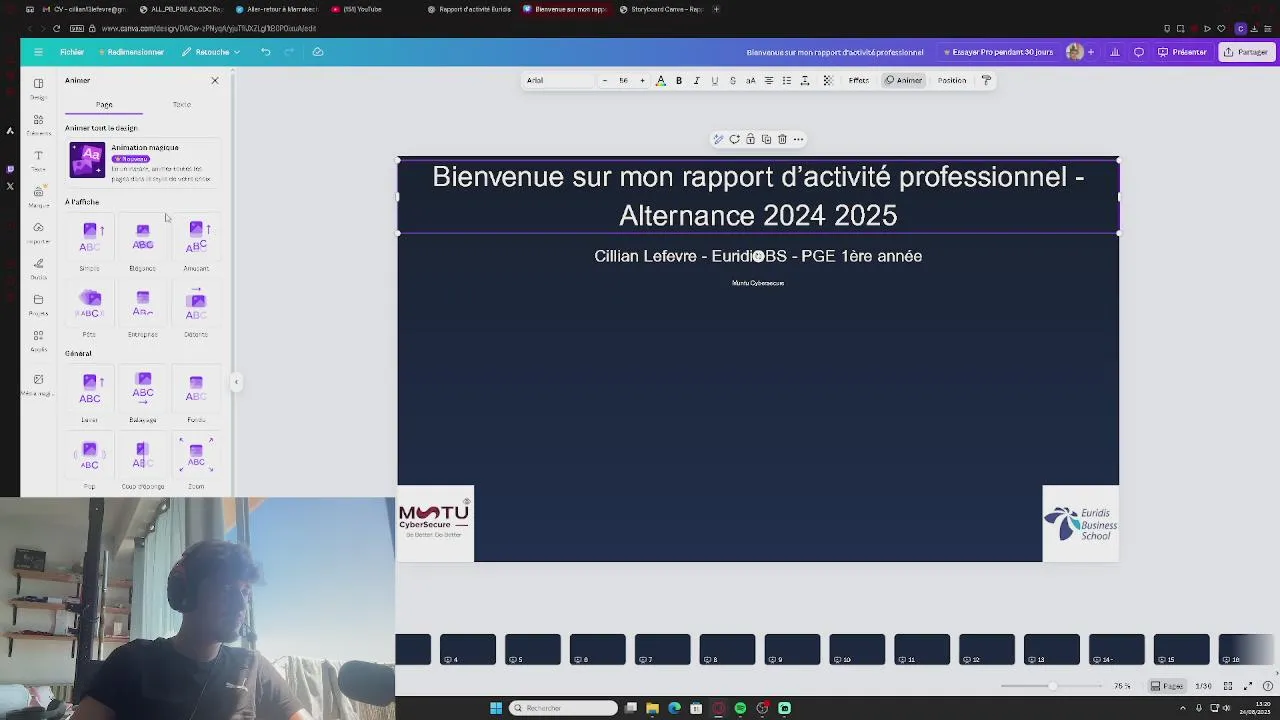Open the Éléments panel in sidebar
The height and width of the screenshot is (720, 1280).
(x=38, y=124)
